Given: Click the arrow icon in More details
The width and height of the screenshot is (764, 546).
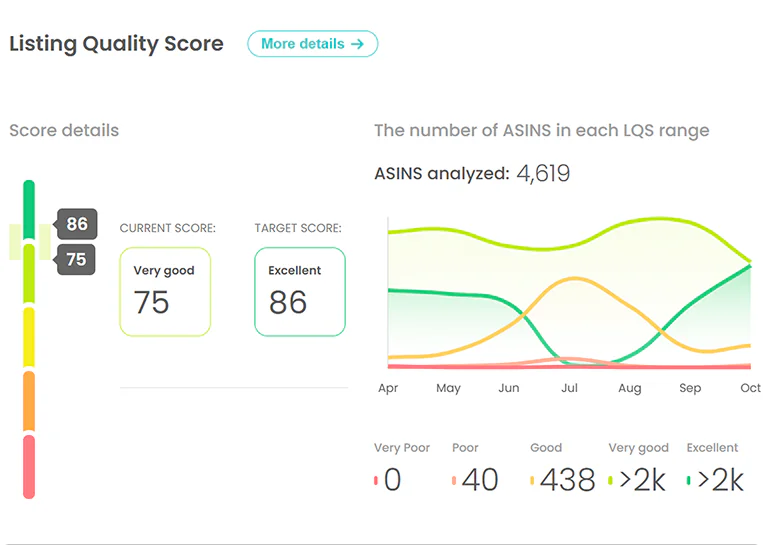Looking at the screenshot, I should click(x=357, y=44).
